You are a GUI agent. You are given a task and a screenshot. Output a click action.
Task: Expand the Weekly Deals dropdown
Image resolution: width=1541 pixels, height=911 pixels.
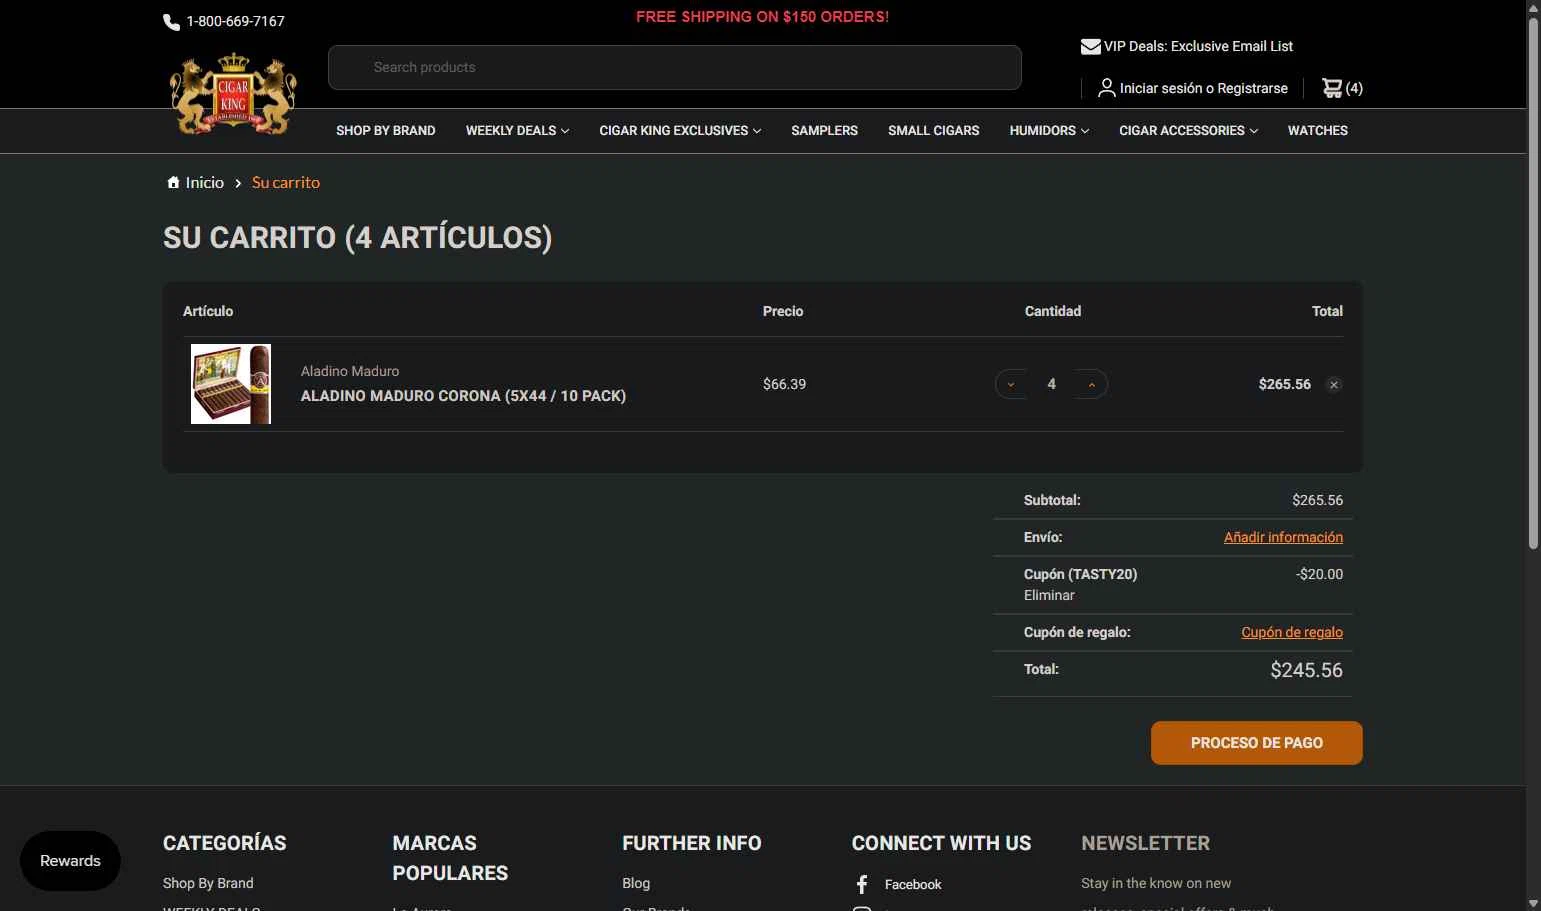click(x=517, y=131)
